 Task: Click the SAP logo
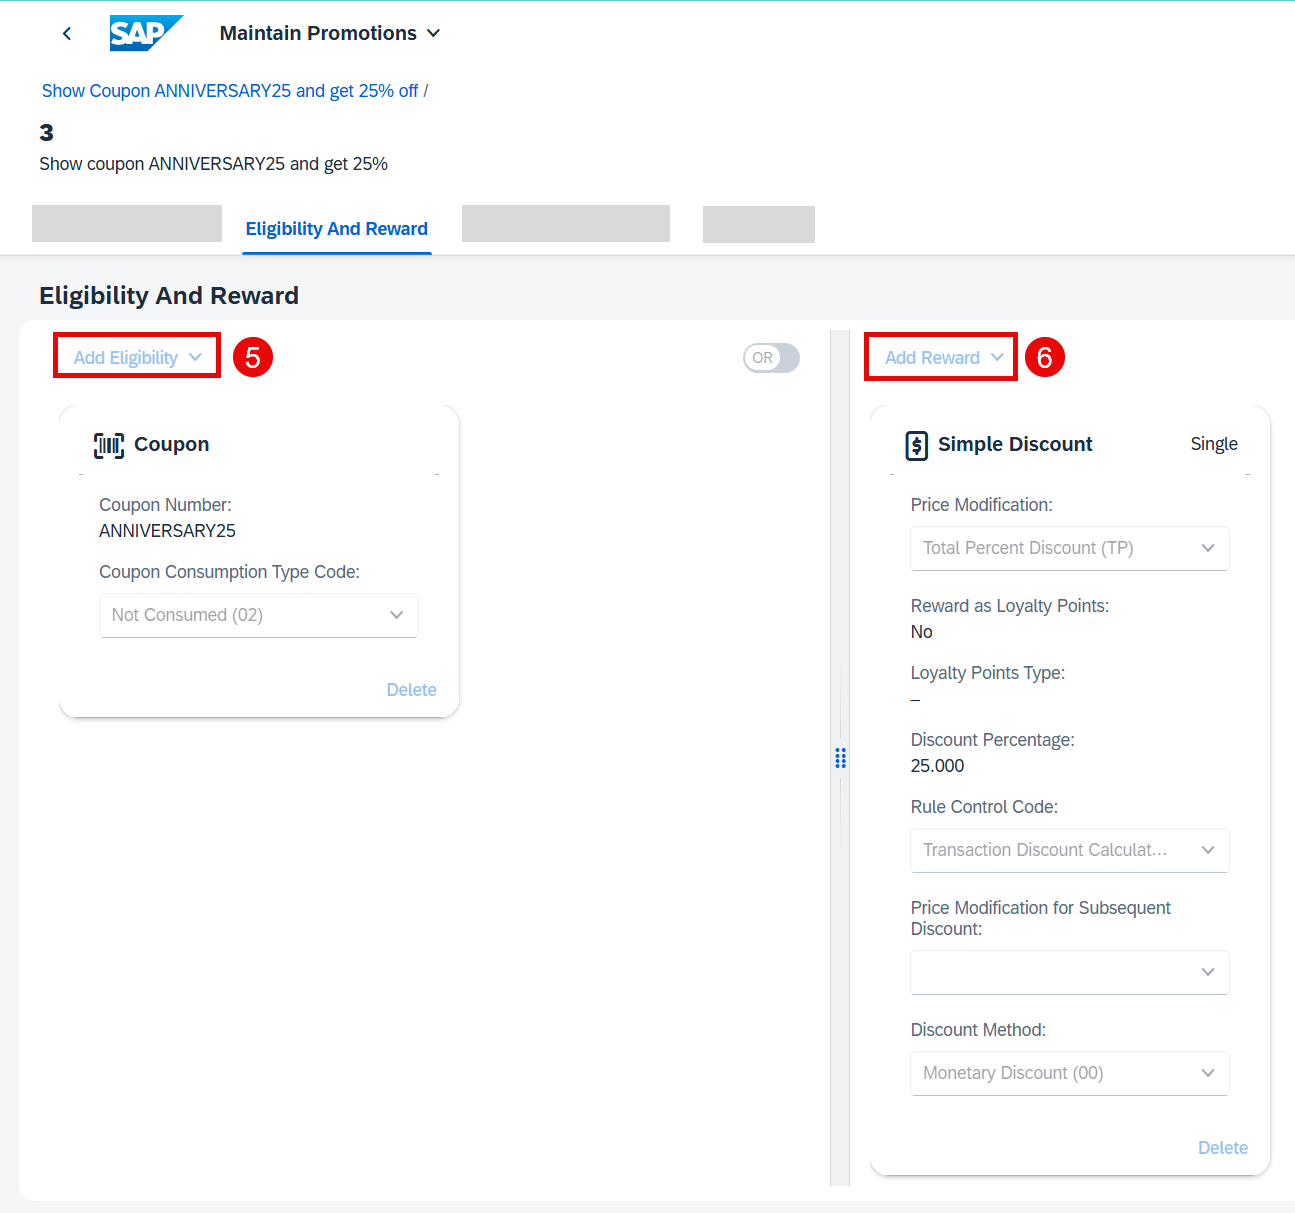[x=146, y=33]
